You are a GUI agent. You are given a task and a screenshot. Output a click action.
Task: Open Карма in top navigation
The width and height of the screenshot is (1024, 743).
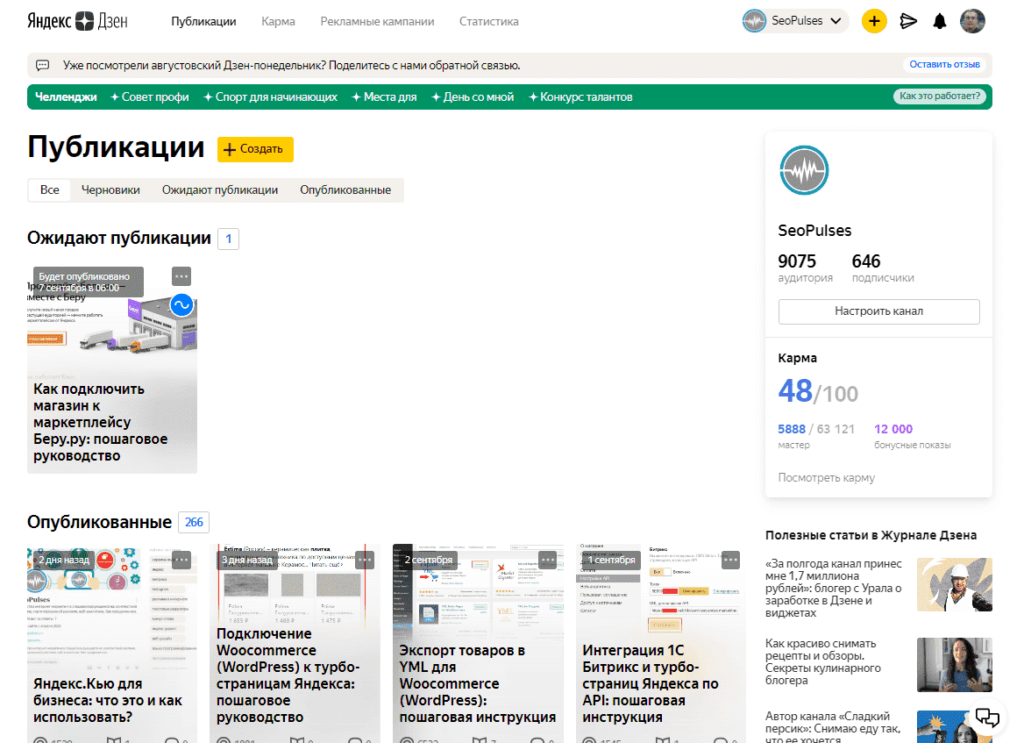coord(278,22)
